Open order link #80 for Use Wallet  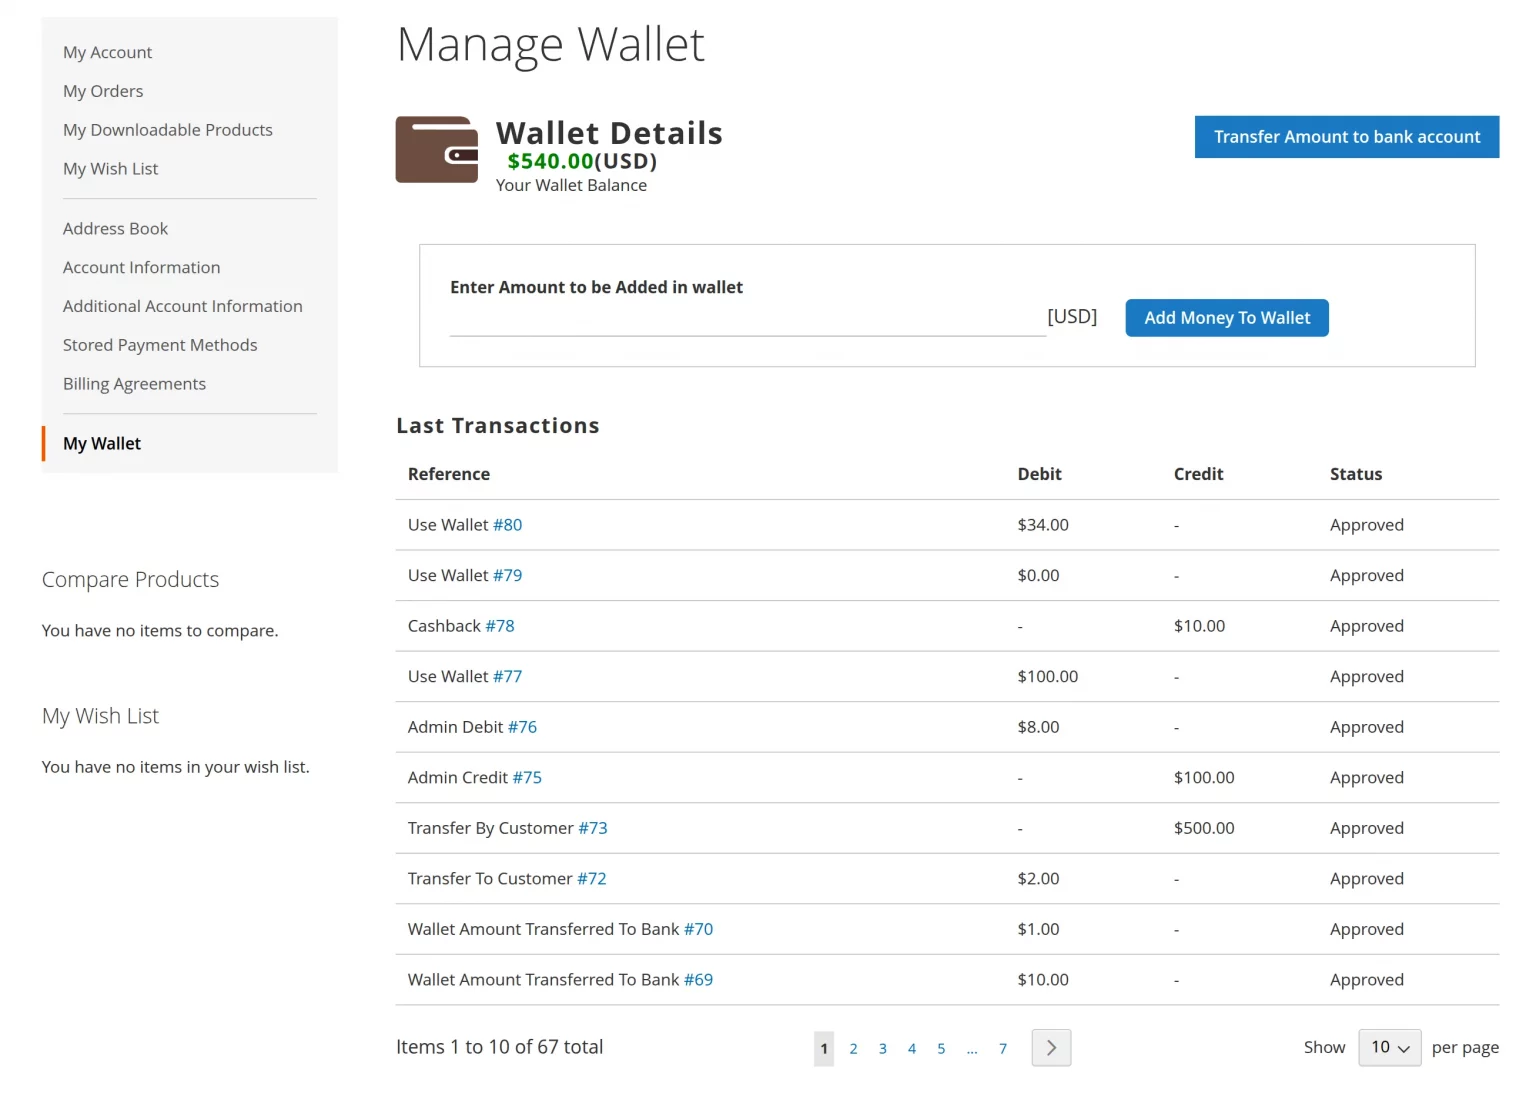tap(508, 524)
